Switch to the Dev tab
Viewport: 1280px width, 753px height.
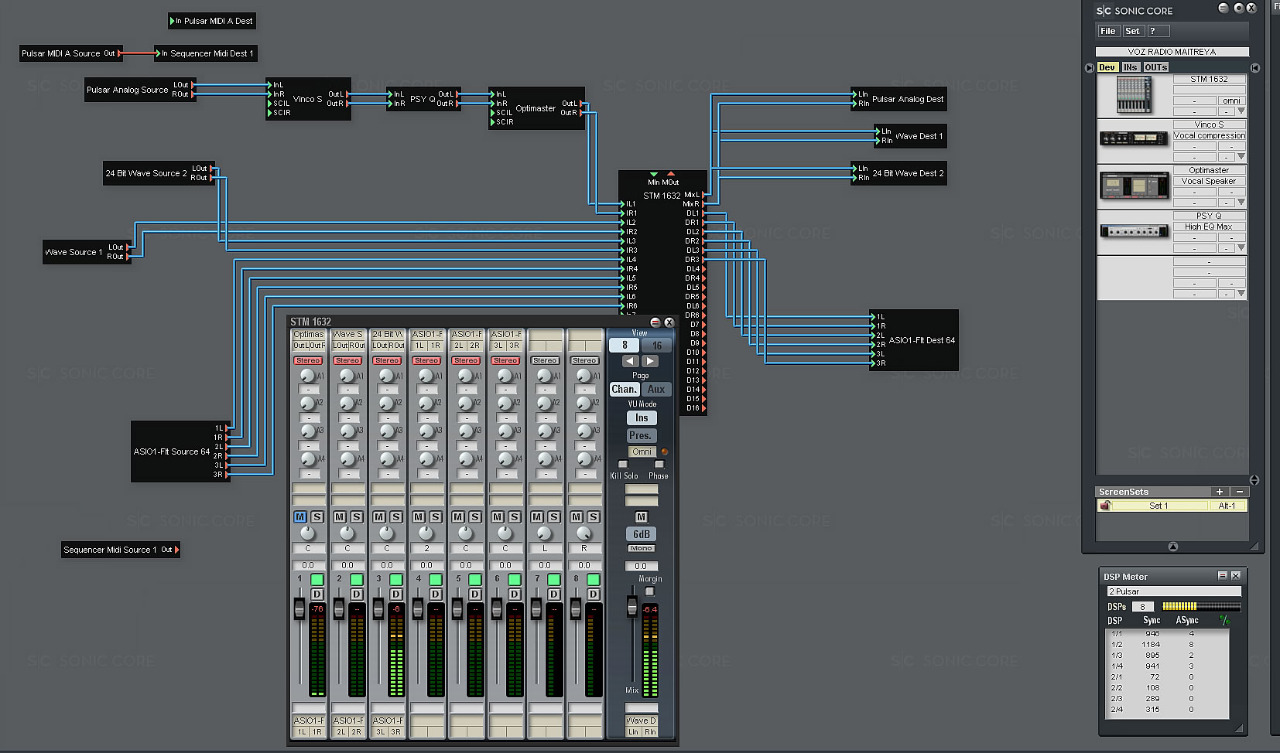(x=1107, y=68)
